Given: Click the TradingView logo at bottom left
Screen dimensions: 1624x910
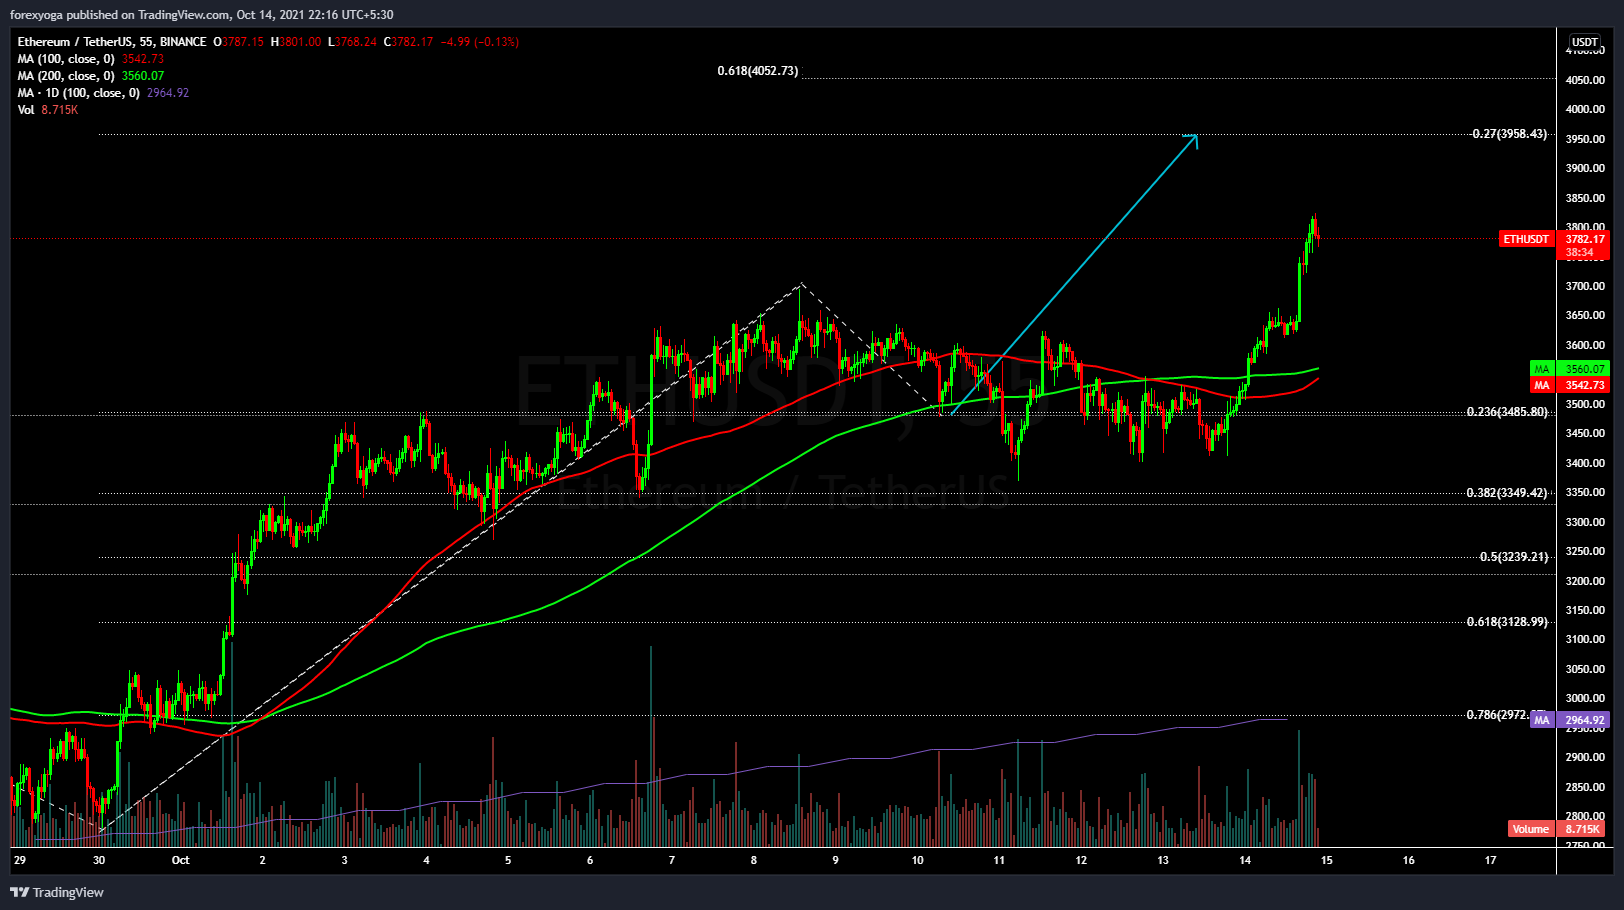Looking at the screenshot, I should pos(57,892).
